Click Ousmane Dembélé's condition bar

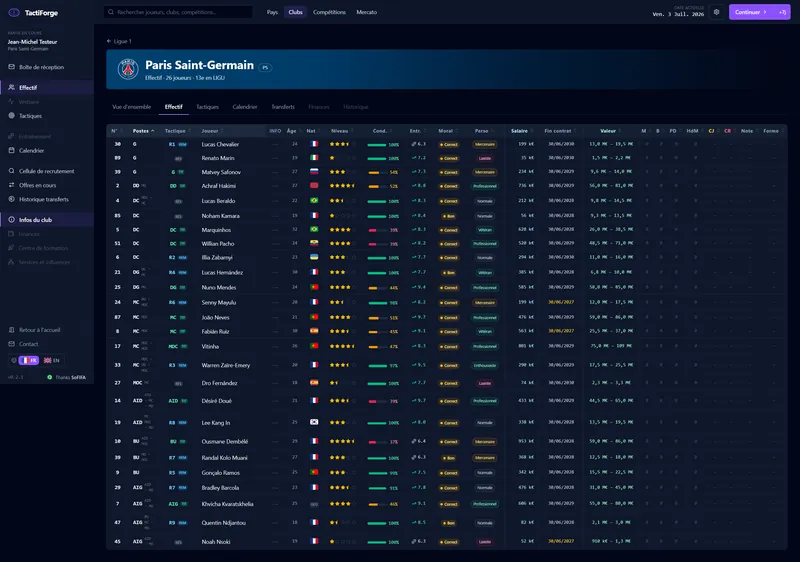(x=377, y=442)
